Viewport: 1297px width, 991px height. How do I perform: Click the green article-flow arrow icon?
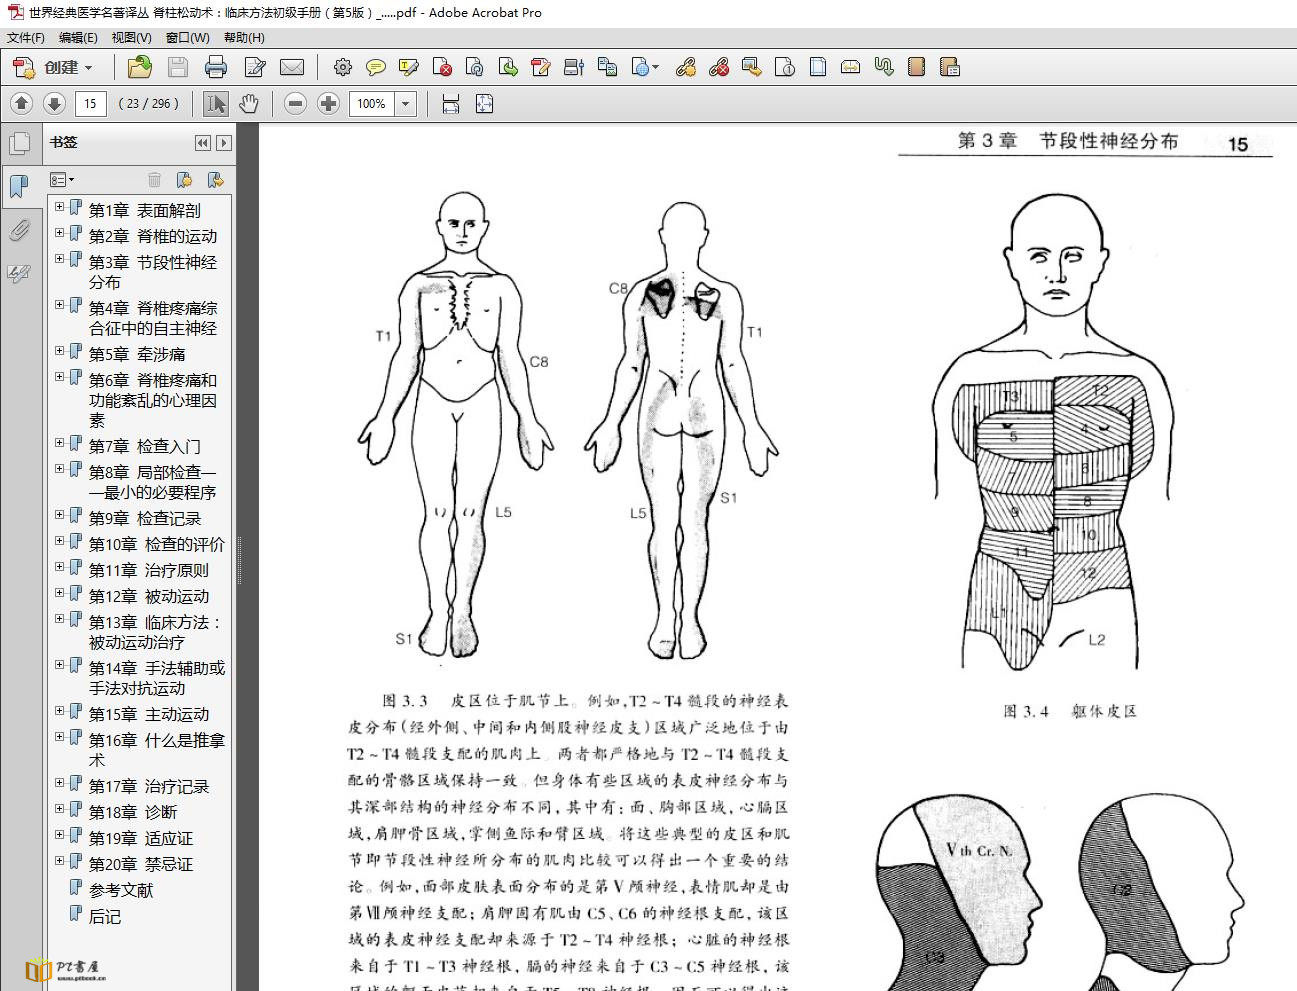click(883, 68)
